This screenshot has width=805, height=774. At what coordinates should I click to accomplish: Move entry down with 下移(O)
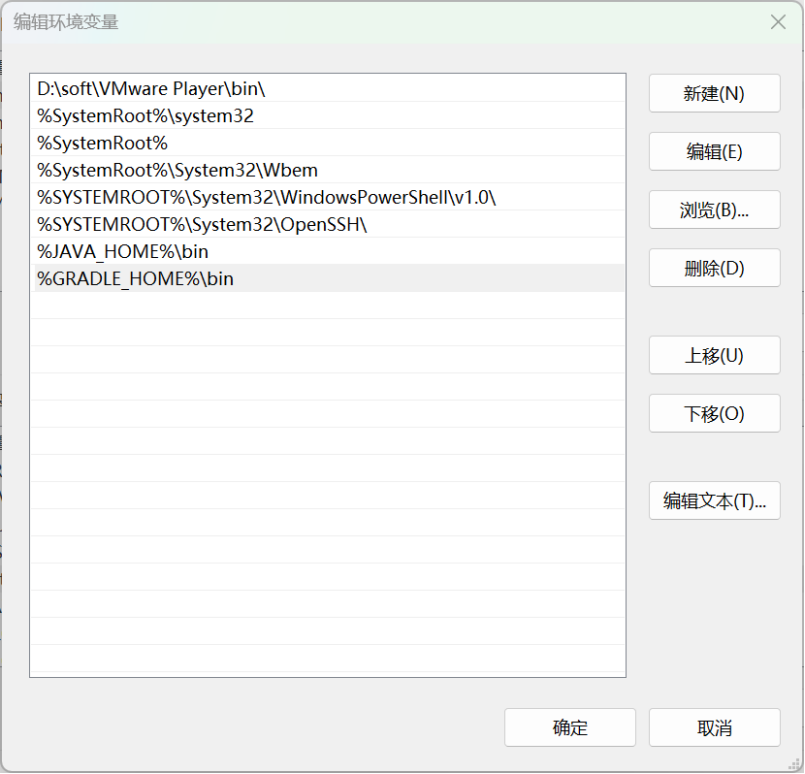[714, 413]
